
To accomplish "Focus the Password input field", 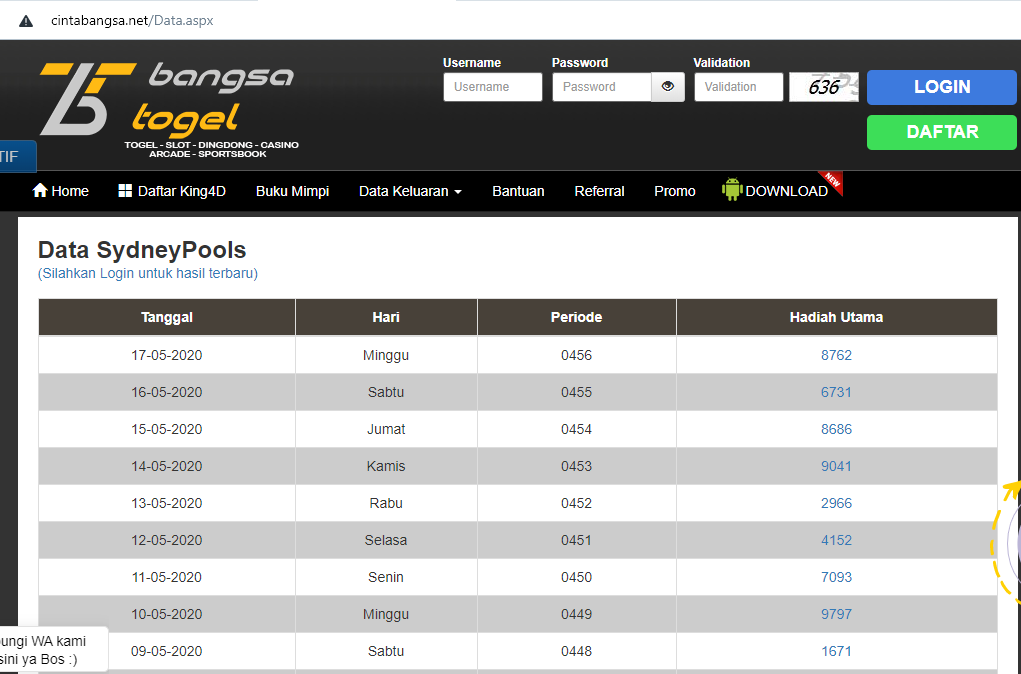I will 602,87.
